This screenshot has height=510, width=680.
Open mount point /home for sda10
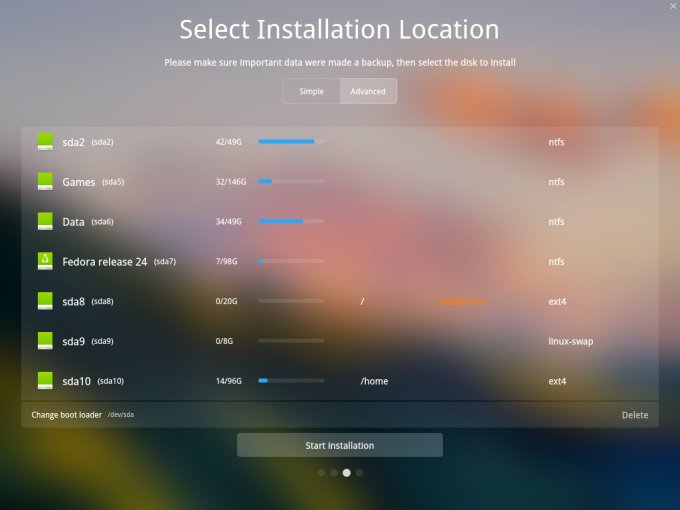(x=374, y=381)
